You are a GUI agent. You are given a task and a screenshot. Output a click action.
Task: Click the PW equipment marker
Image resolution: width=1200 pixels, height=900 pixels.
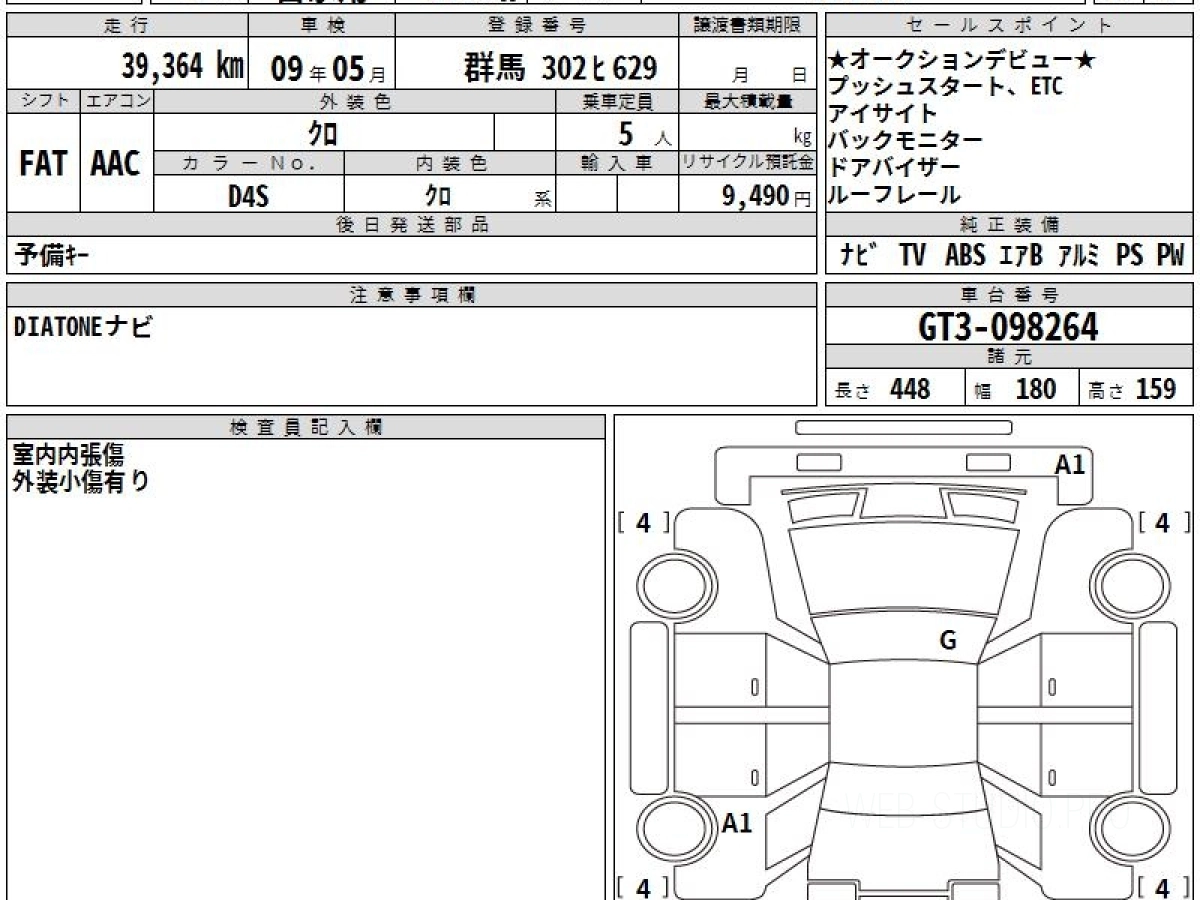1169,255
